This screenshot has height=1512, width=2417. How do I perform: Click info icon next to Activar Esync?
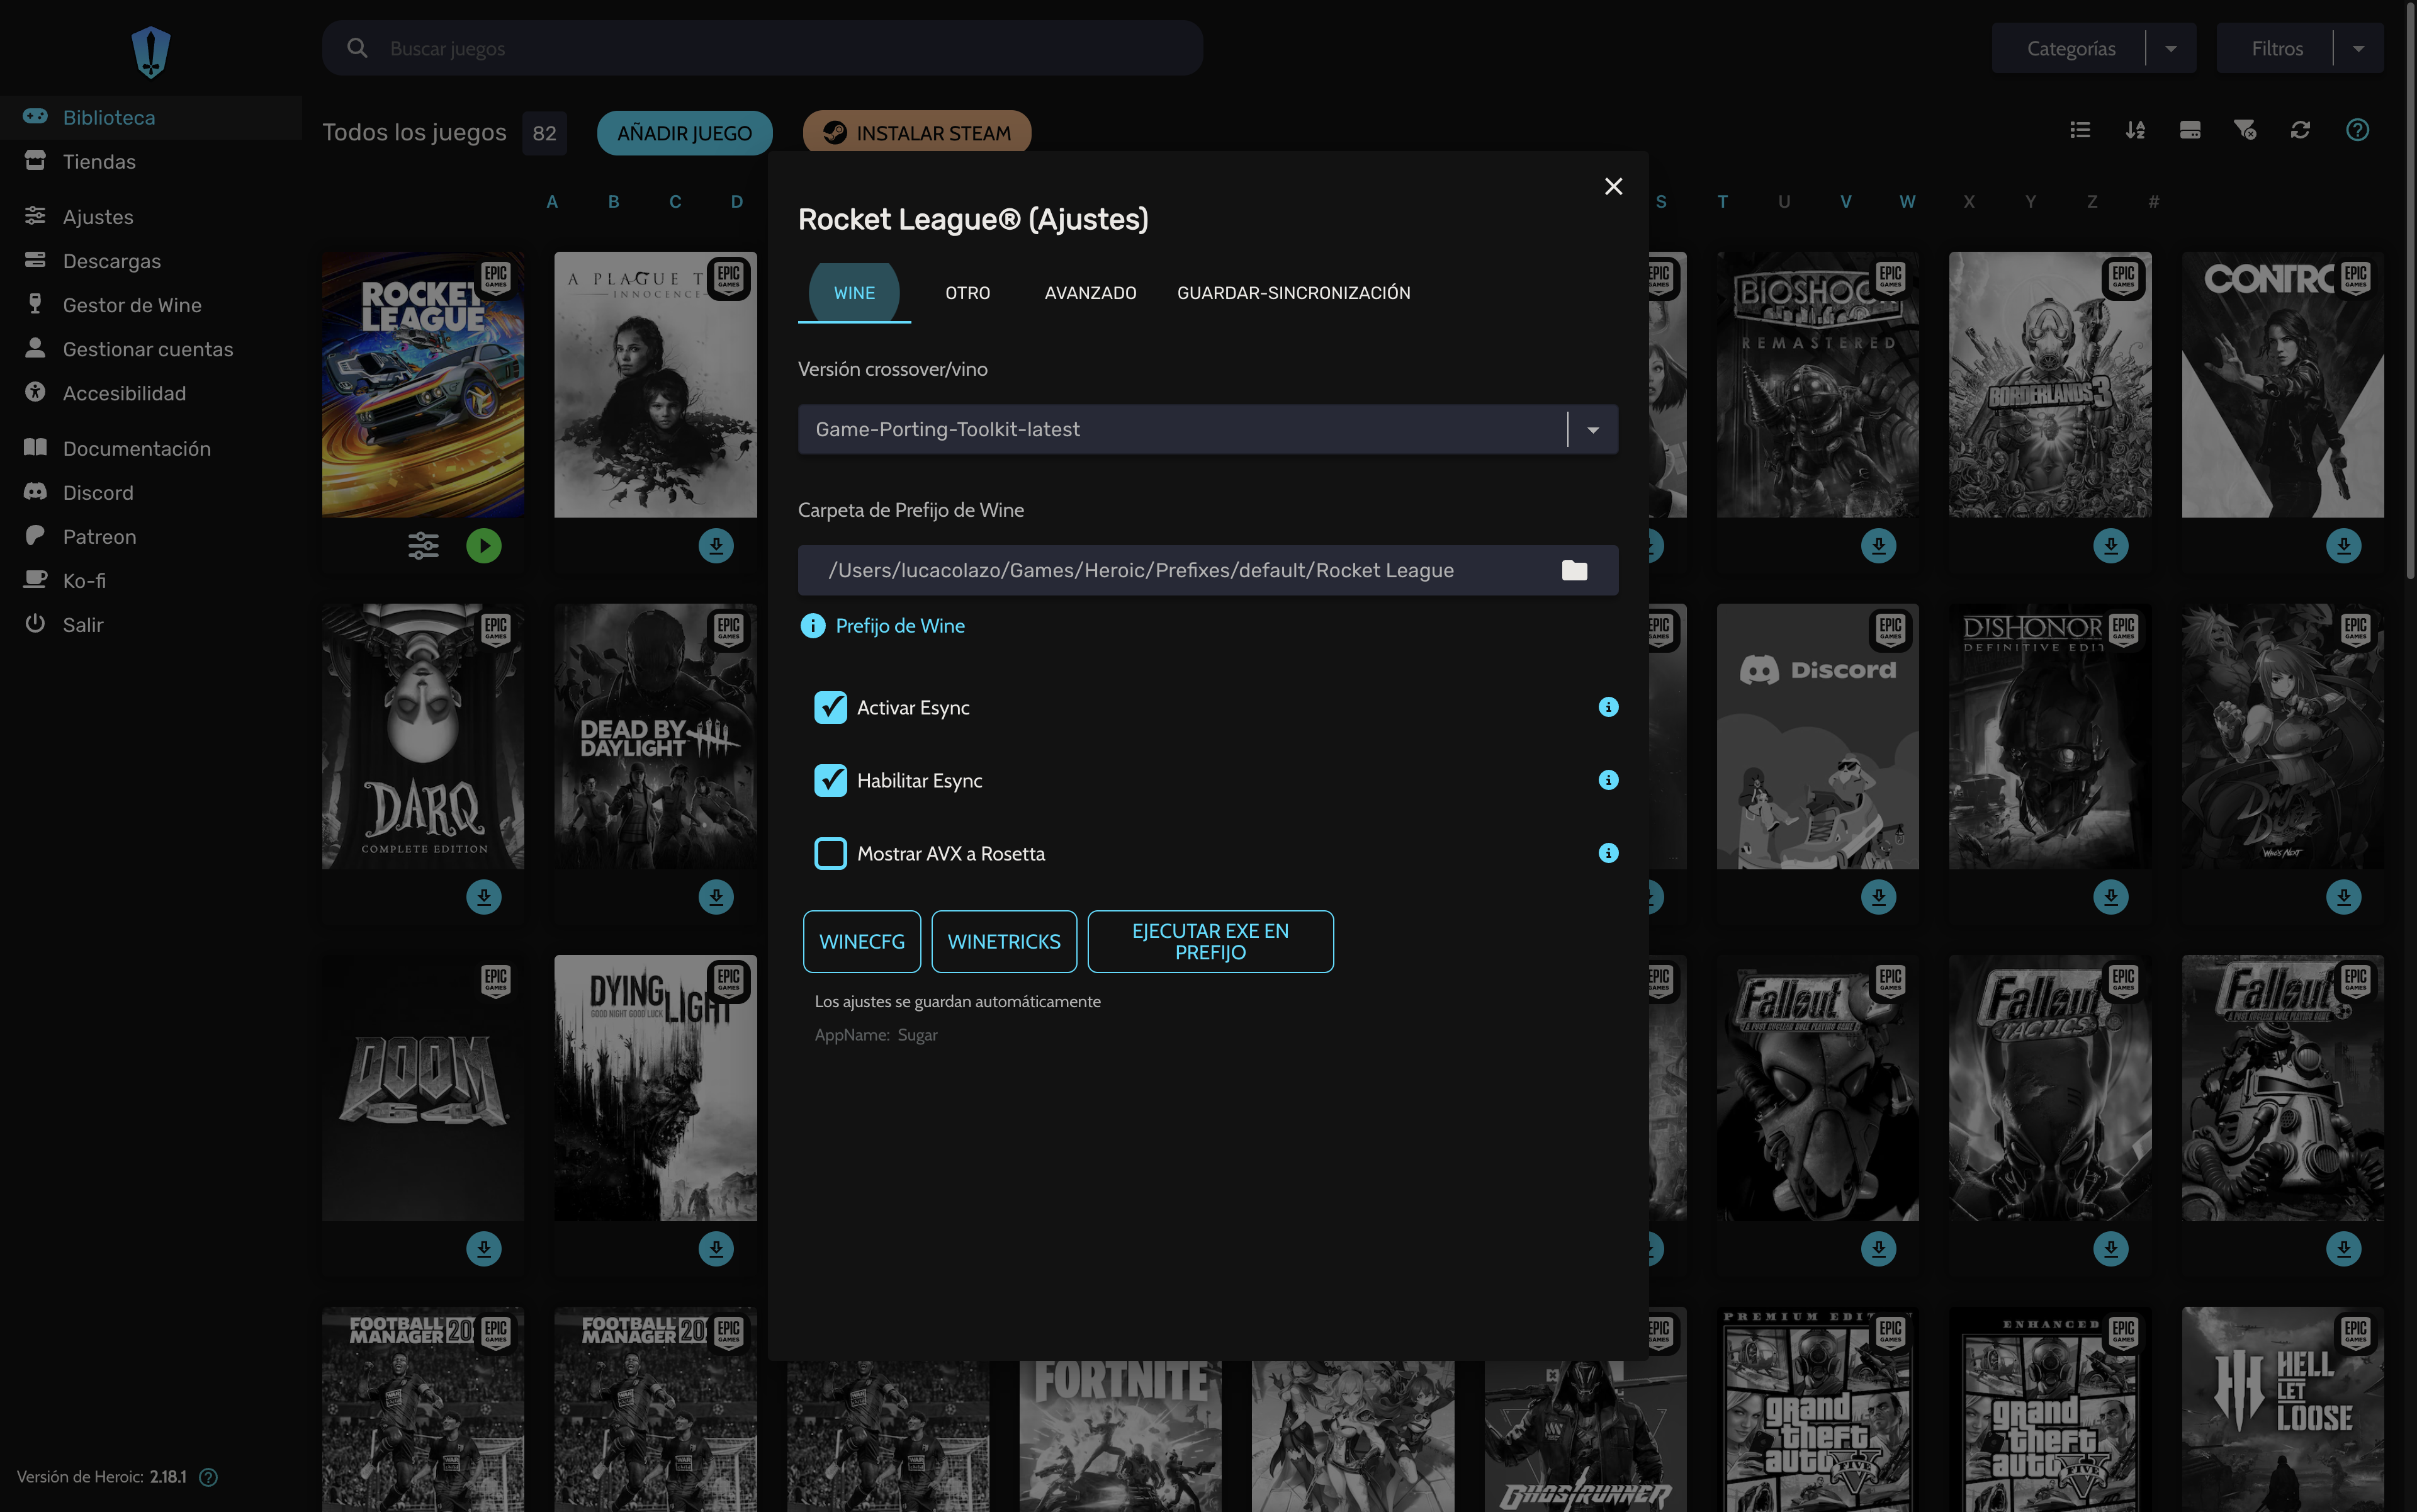tap(1608, 707)
